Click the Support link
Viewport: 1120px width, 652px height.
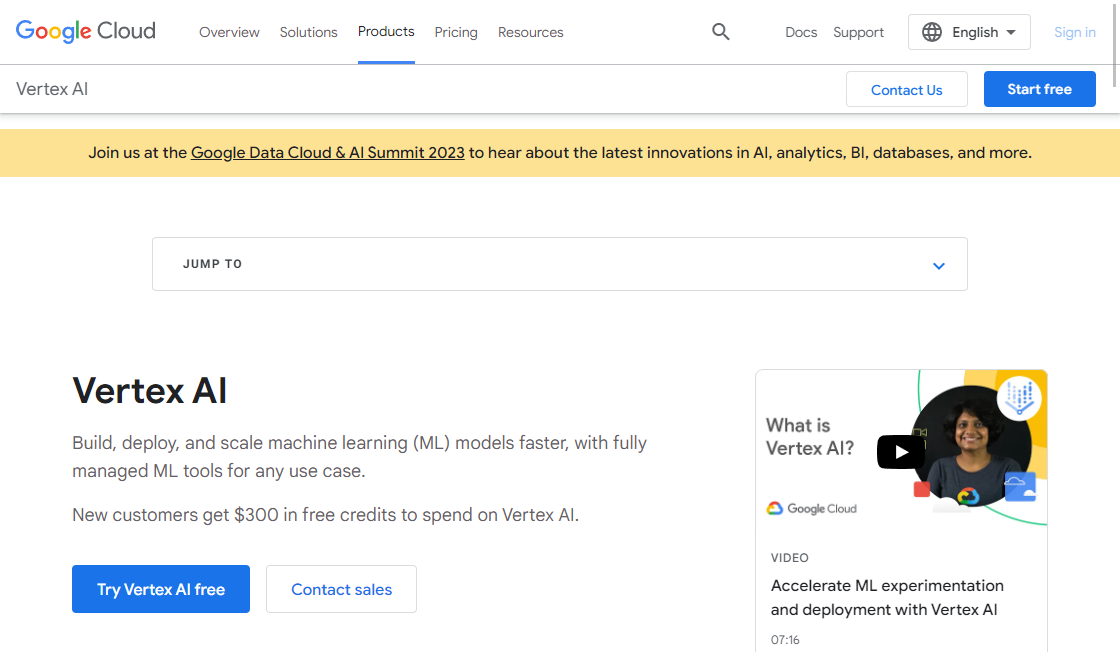pyautogui.click(x=858, y=32)
